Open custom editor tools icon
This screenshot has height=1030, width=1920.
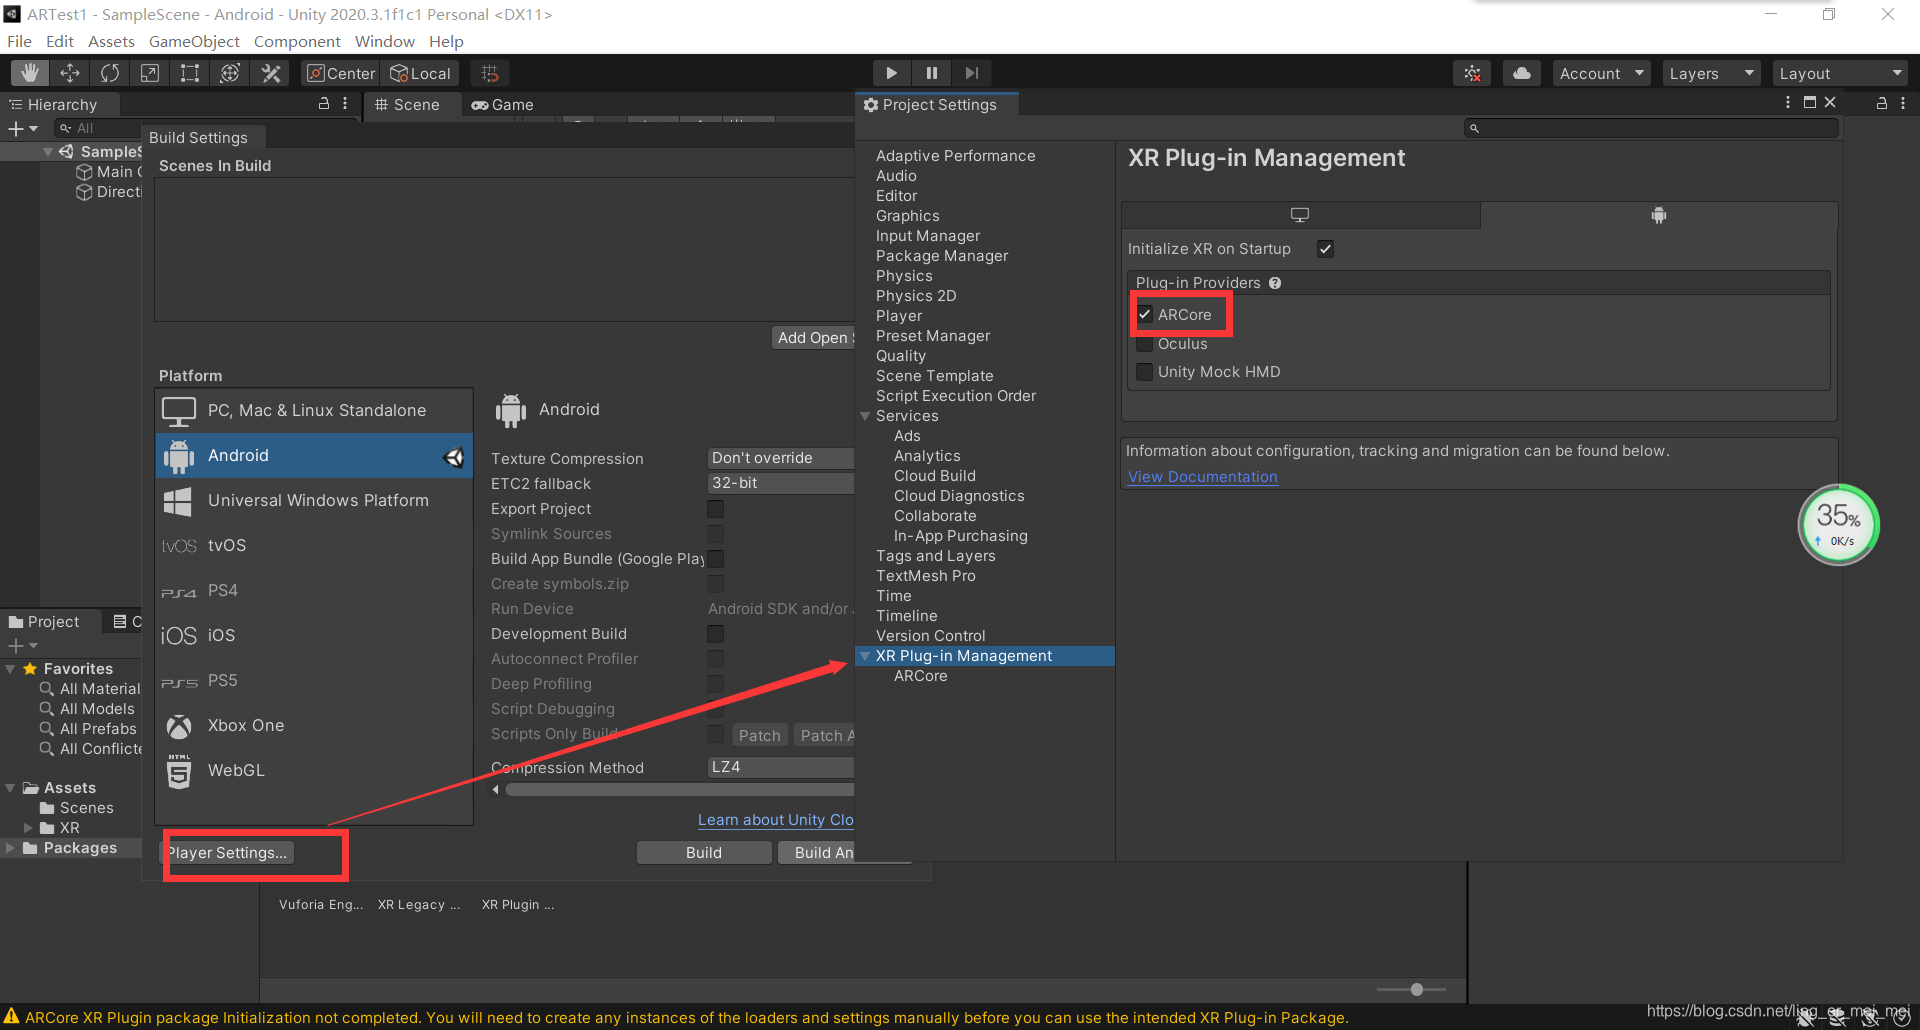click(271, 73)
